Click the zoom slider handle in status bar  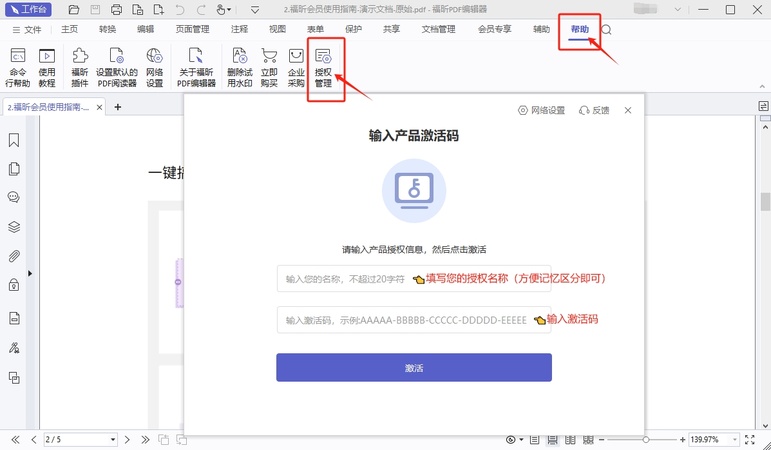click(x=646, y=440)
